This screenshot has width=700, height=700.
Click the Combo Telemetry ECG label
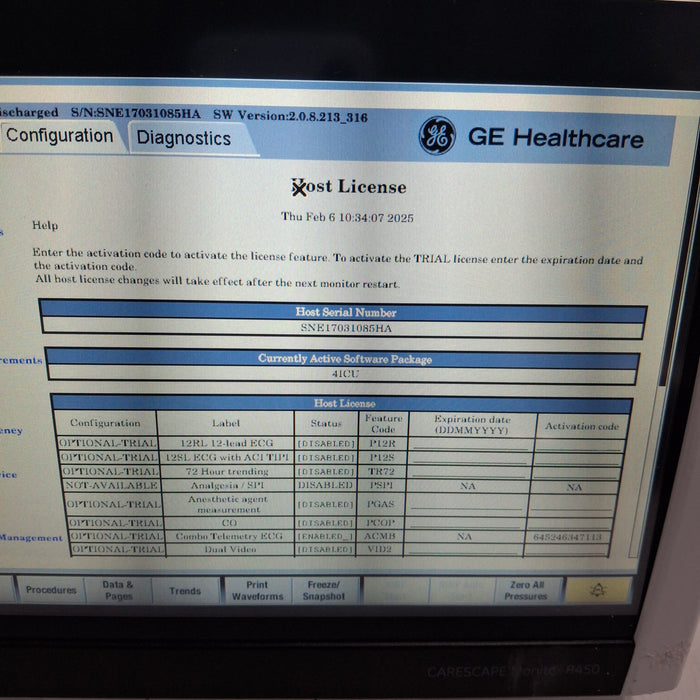click(229, 536)
